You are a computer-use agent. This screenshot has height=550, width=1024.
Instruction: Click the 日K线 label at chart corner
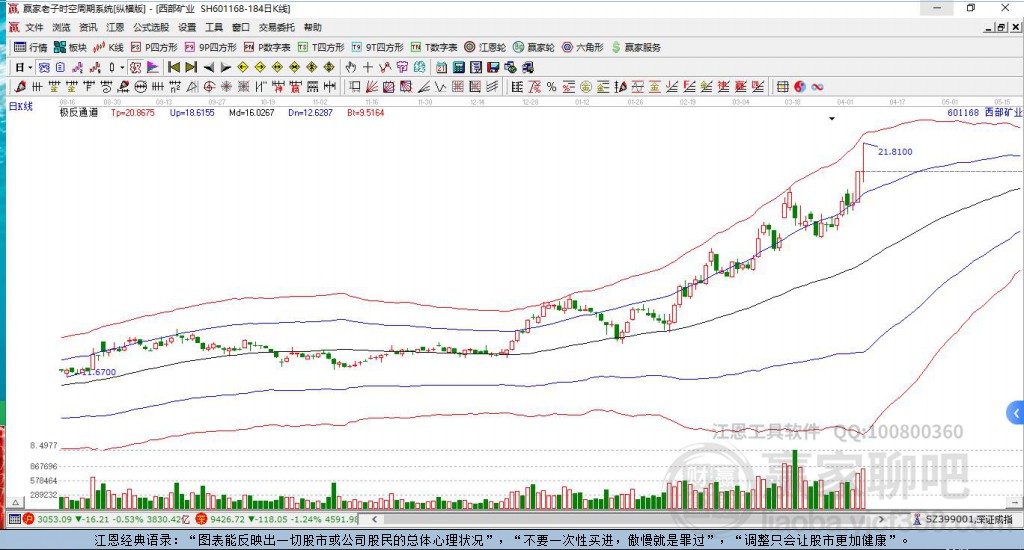point(20,106)
